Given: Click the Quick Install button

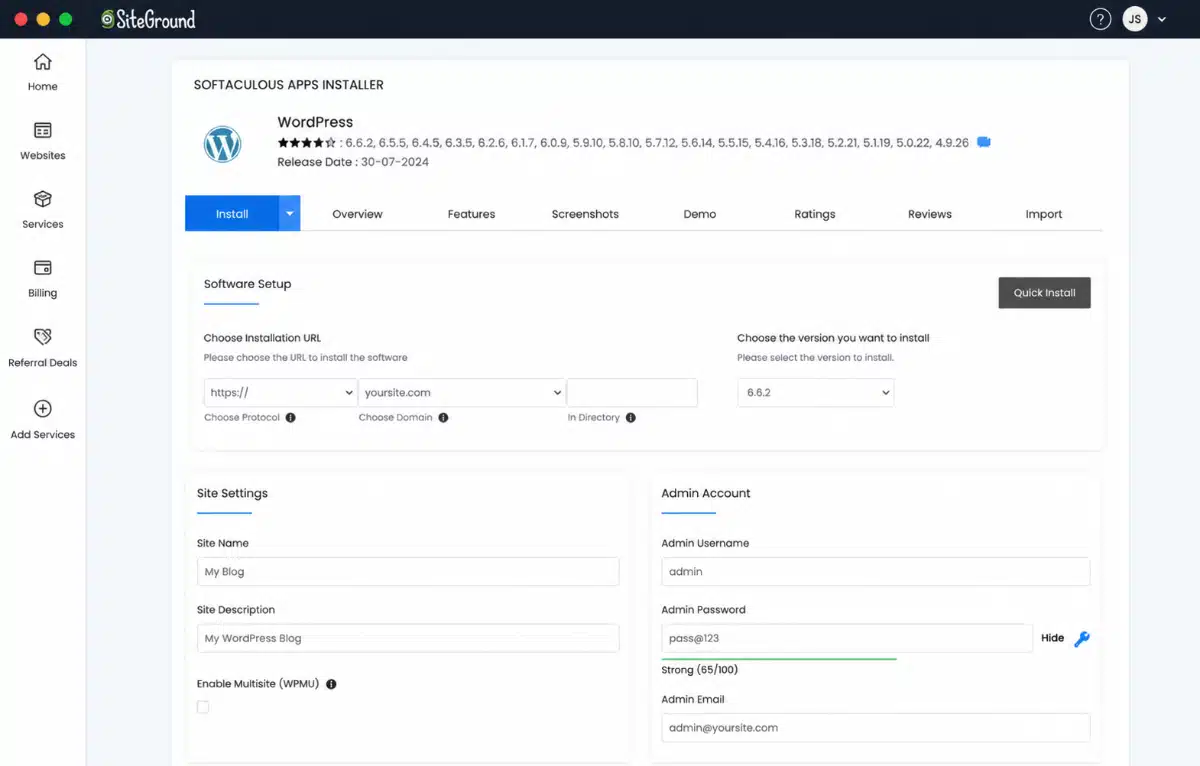Looking at the screenshot, I should point(1044,293).
